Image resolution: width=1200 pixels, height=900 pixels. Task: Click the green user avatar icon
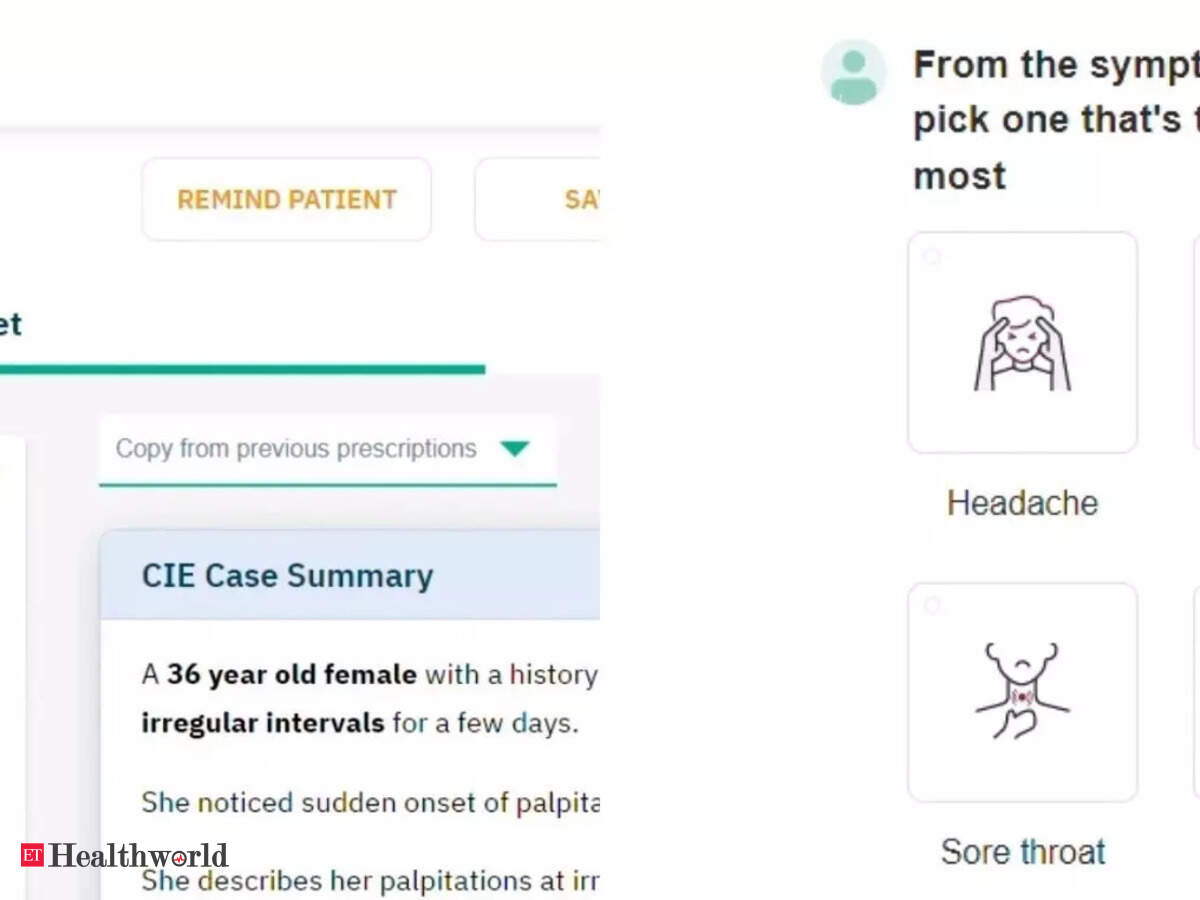point(853,73)
